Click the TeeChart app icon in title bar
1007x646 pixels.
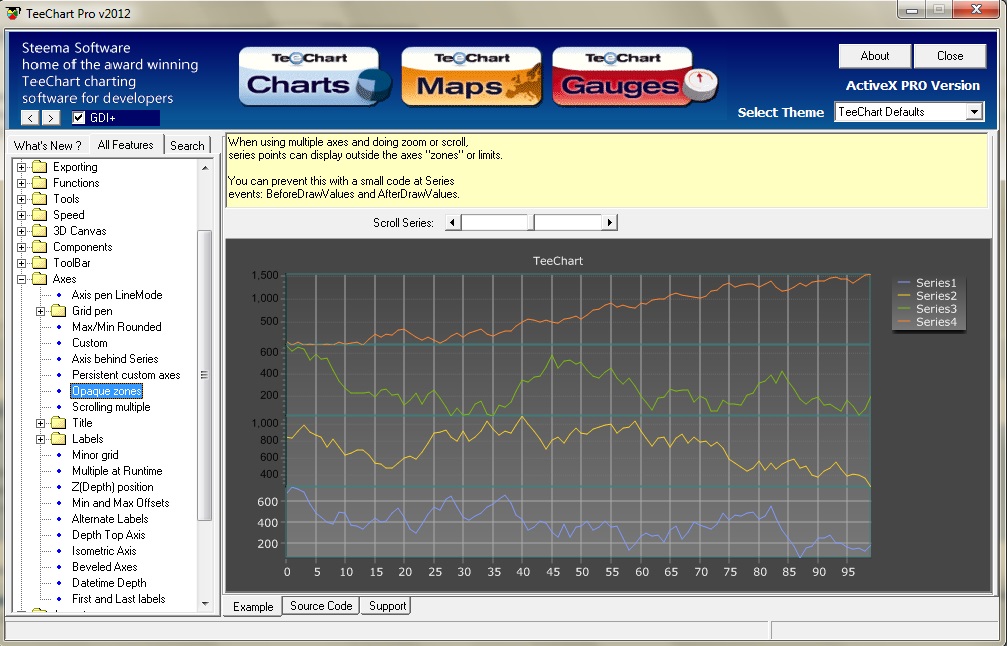(13, 13)
